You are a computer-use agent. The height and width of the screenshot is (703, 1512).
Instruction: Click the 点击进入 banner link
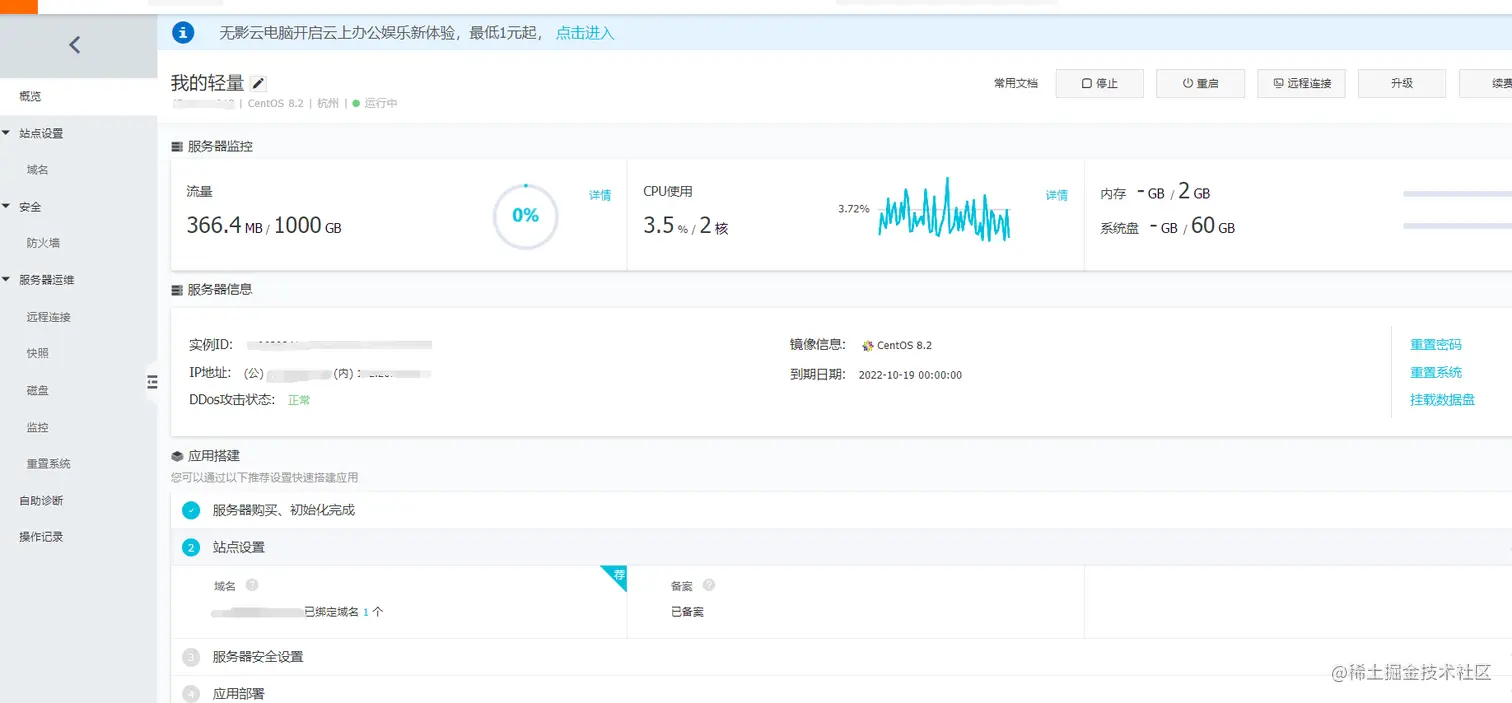click(585, 33)
